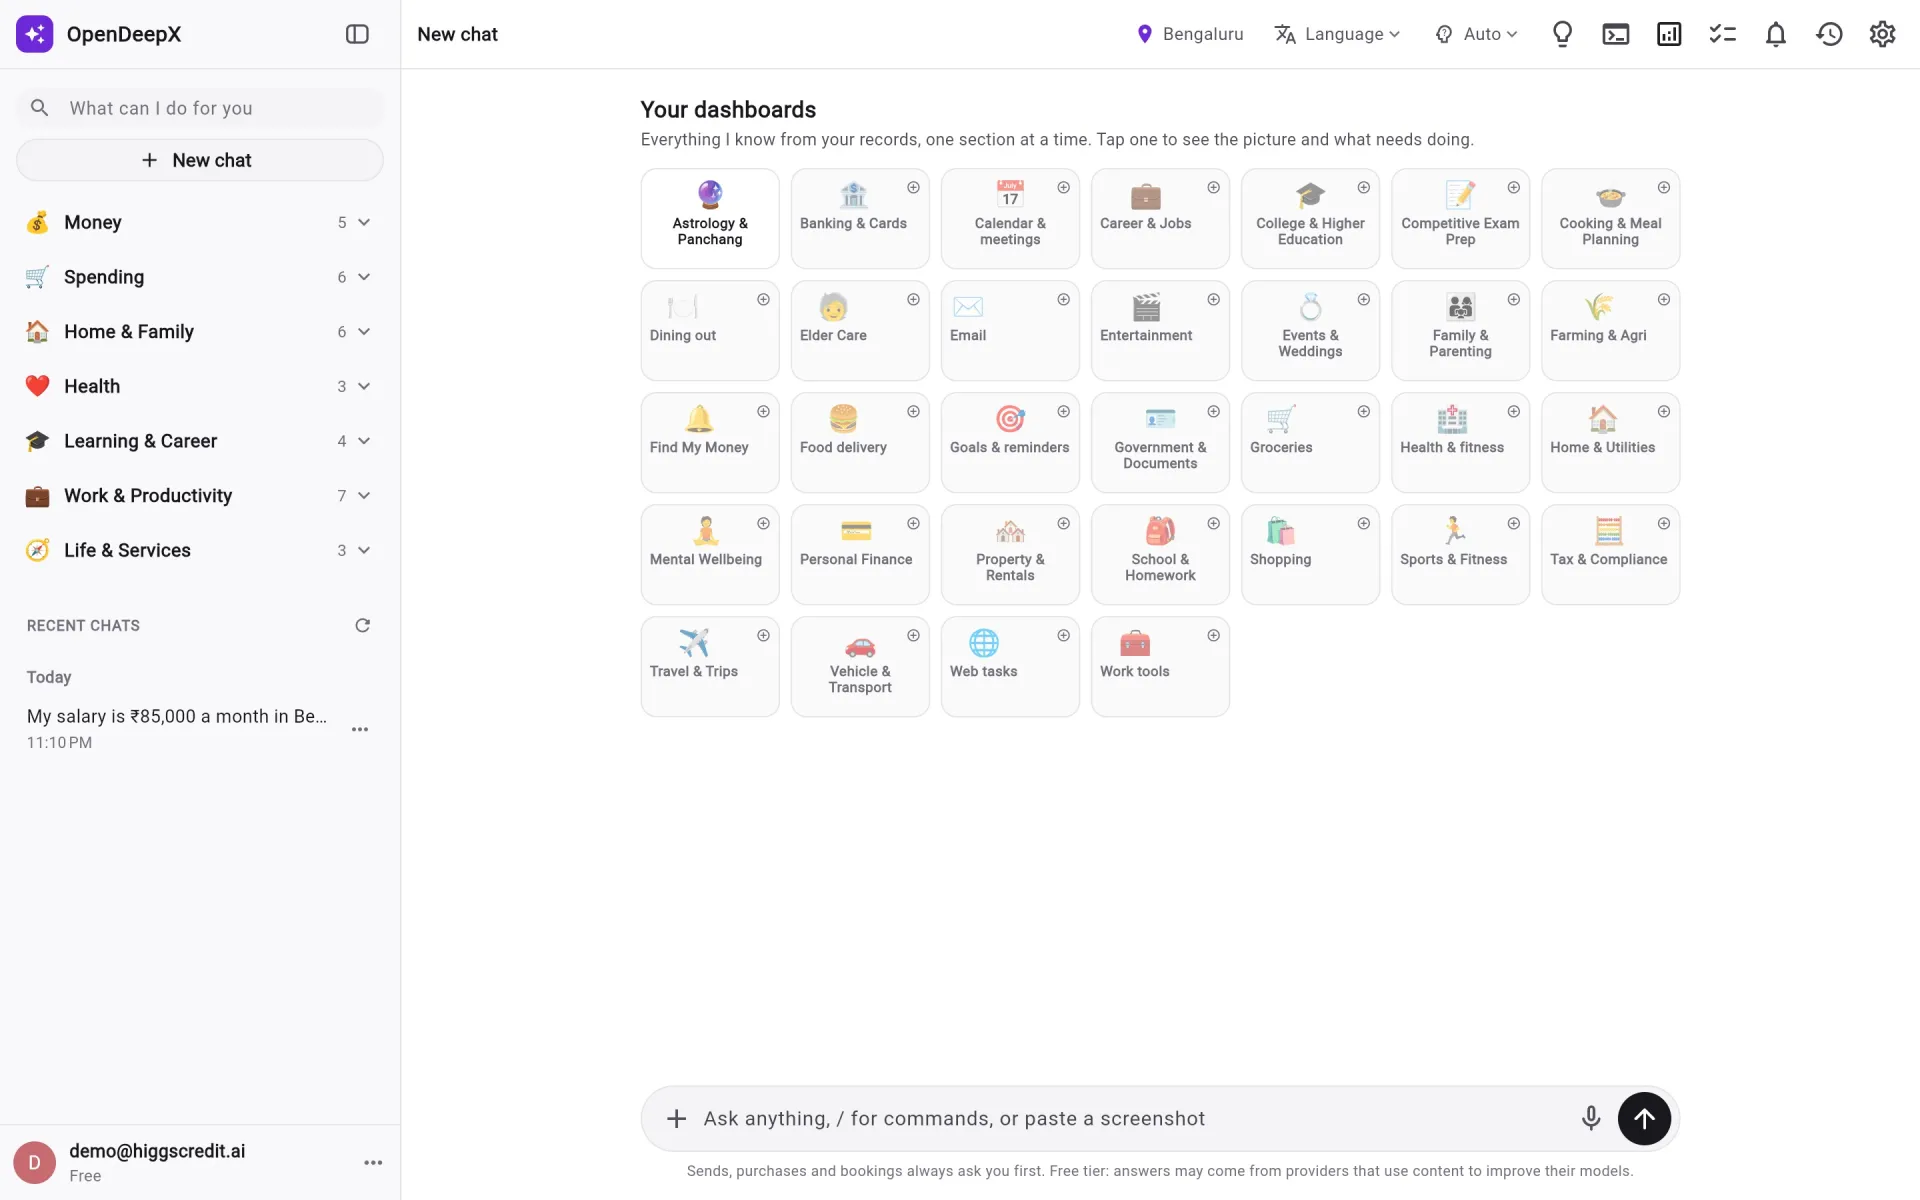Open the options menu for the salary chat
This screenshot has height=1200, width=1920.
tap(360, 729)
